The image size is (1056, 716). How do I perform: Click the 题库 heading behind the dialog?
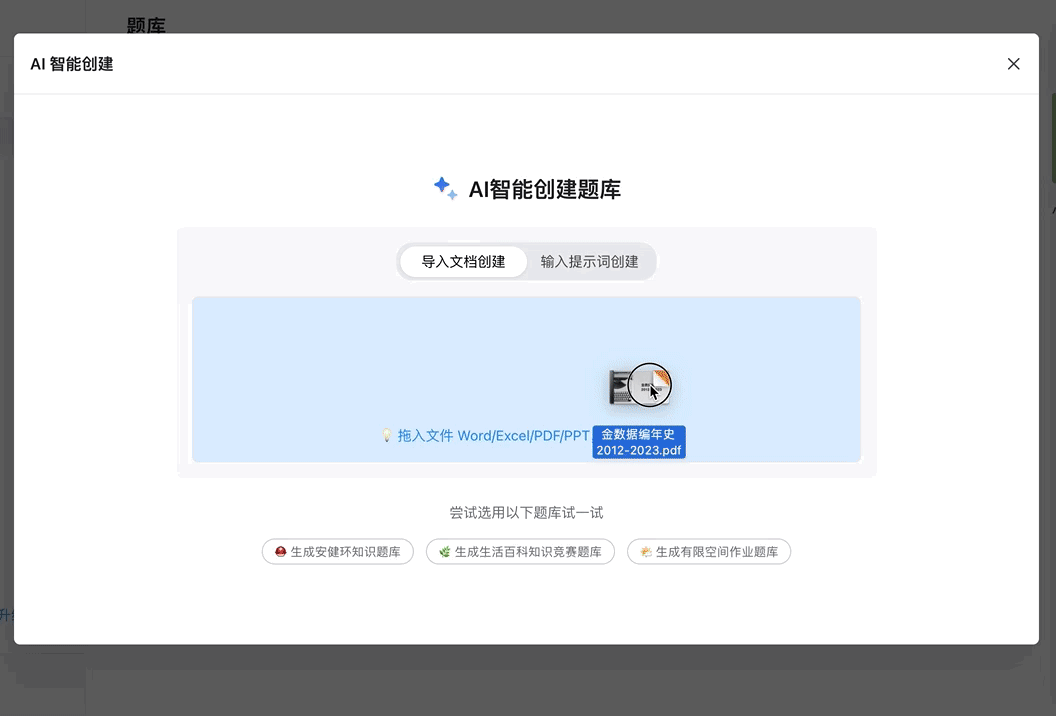148,26
